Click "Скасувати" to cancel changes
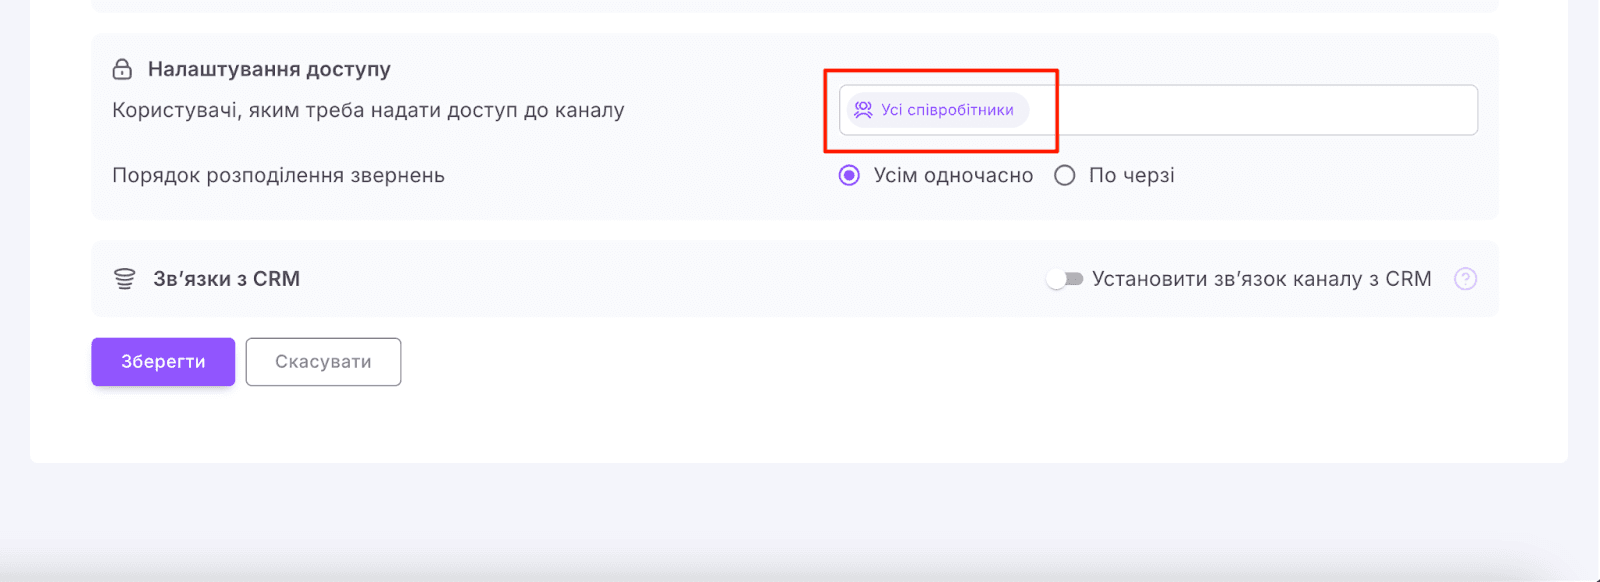The width and height of the screenshot is (1600, 582). (322, 361)
